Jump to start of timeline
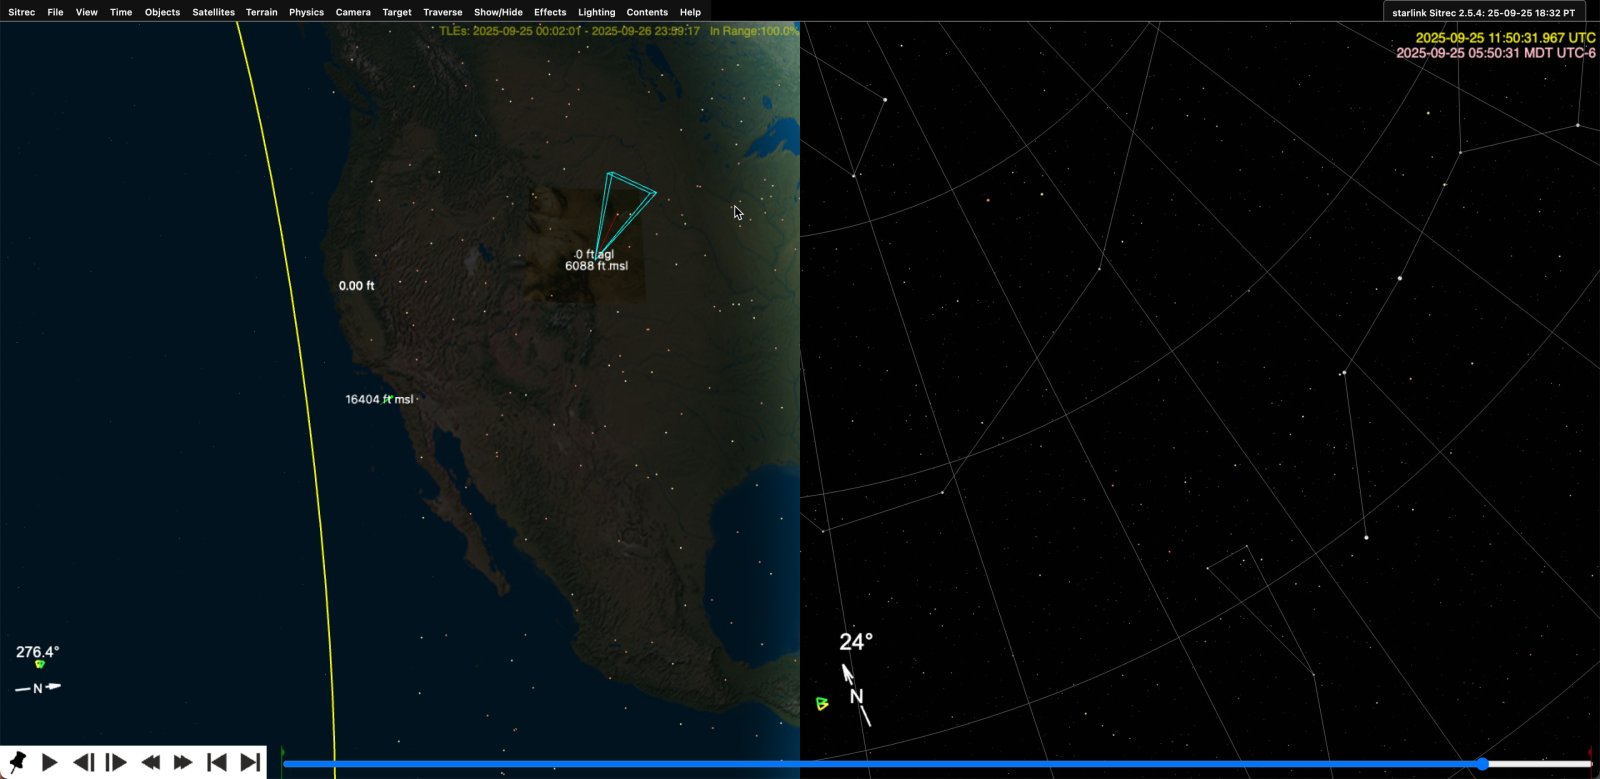Image resolution: width=1600 pixels, height=779 pixels. pos(216,762)
